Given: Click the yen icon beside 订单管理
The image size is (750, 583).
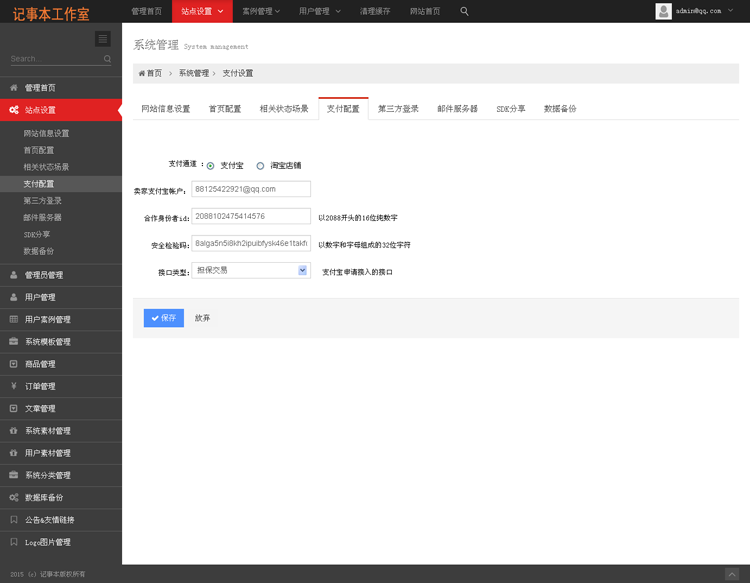Looking at the screenshot, I should pyautogui.click(x=14, y=386).
